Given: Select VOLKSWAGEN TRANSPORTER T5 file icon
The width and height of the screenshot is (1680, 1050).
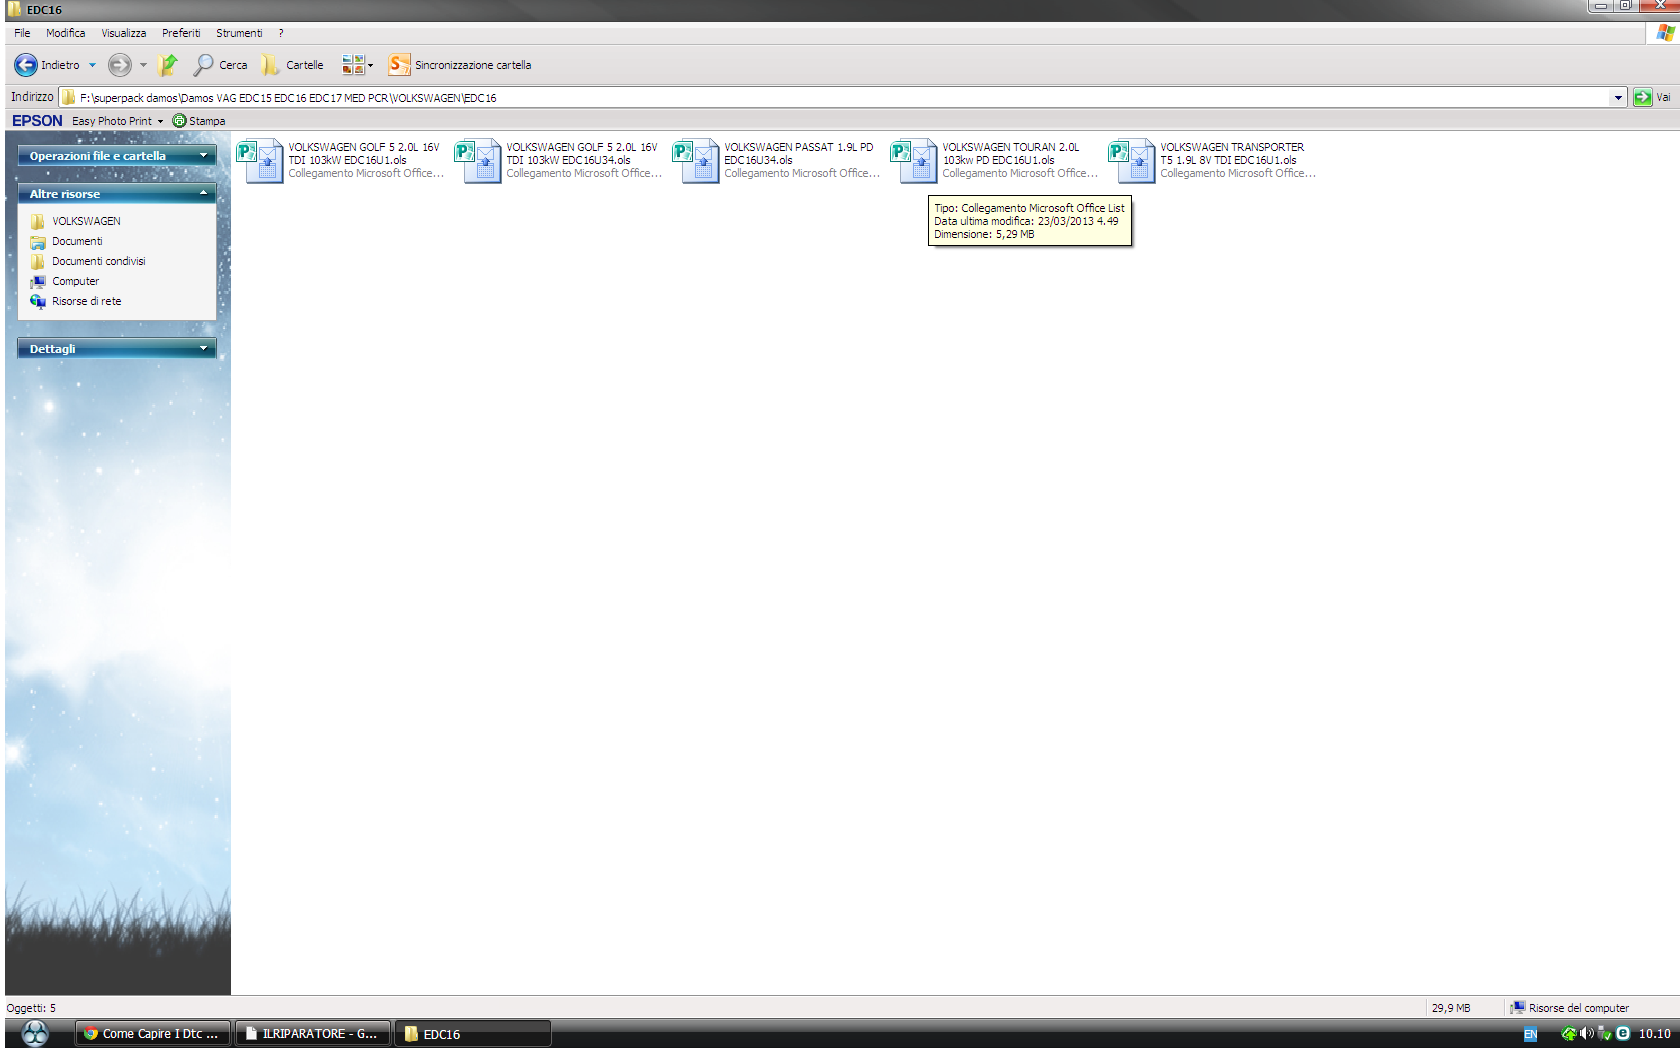Looking at the screenshot, I should [1132, 160].
